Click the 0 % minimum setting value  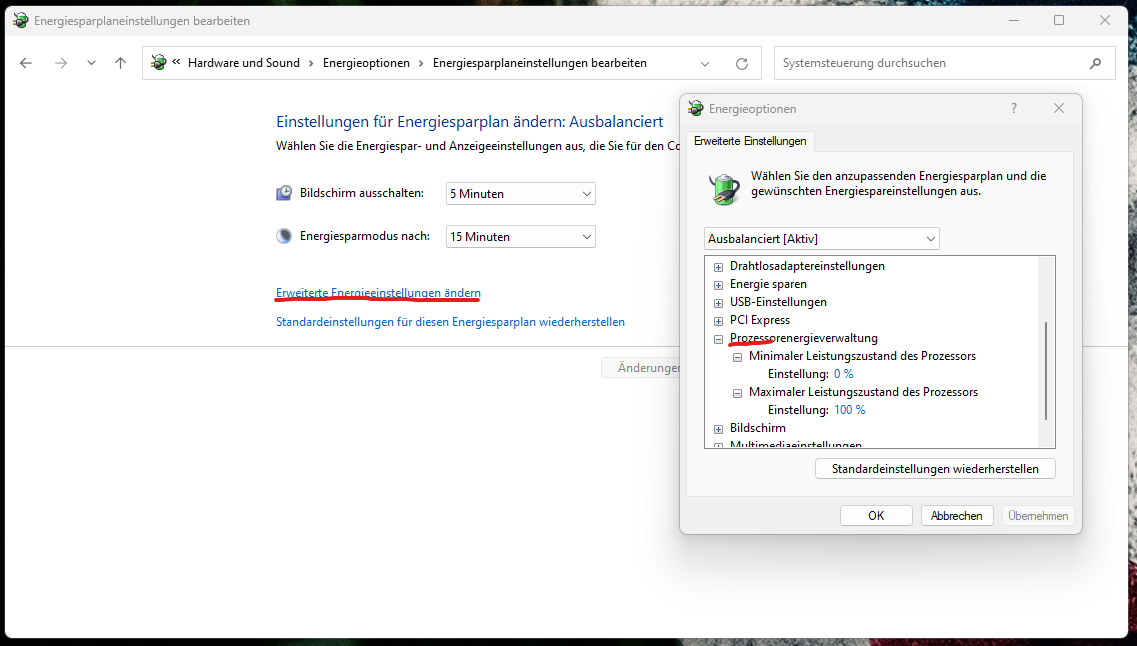(x=843, y=374)
